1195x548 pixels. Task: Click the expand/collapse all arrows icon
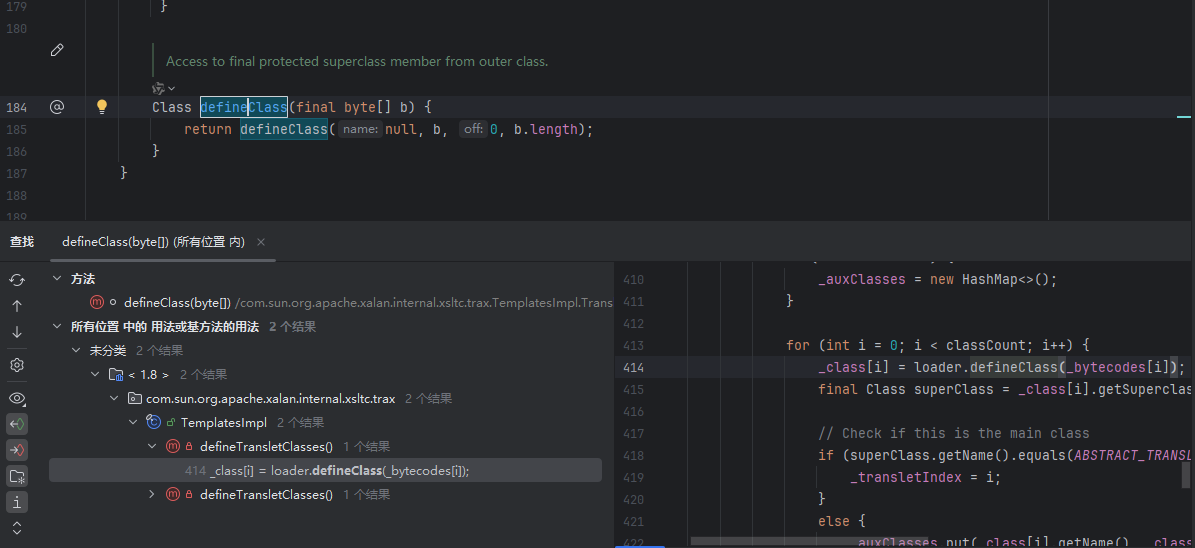17,527
